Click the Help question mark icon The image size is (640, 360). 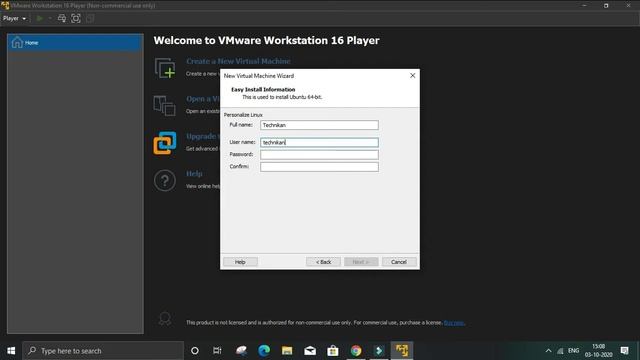point(165,180)
